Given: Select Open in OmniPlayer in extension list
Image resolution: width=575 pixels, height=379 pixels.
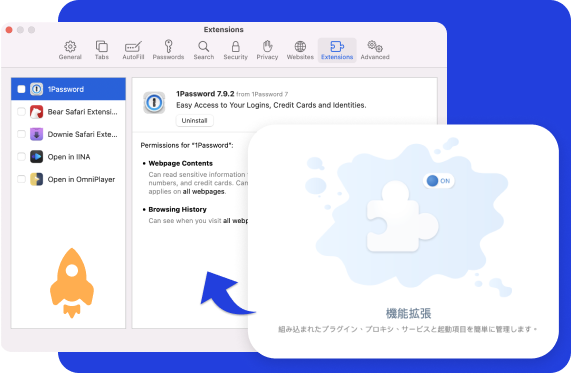Looking at the screenshot, I should pos(68,179).
